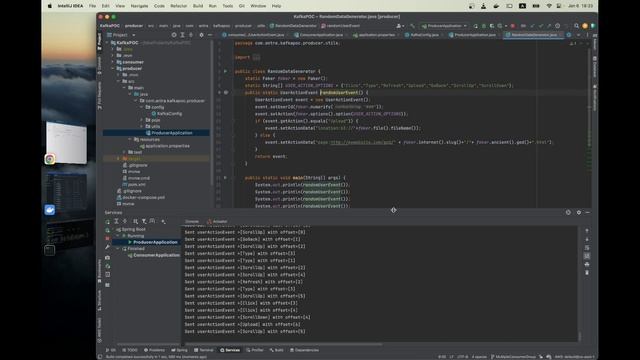This screenshot has height=360, width=640.
Task: Toggle the Project tool window stripe button
Action: click(x=99, y=42)
